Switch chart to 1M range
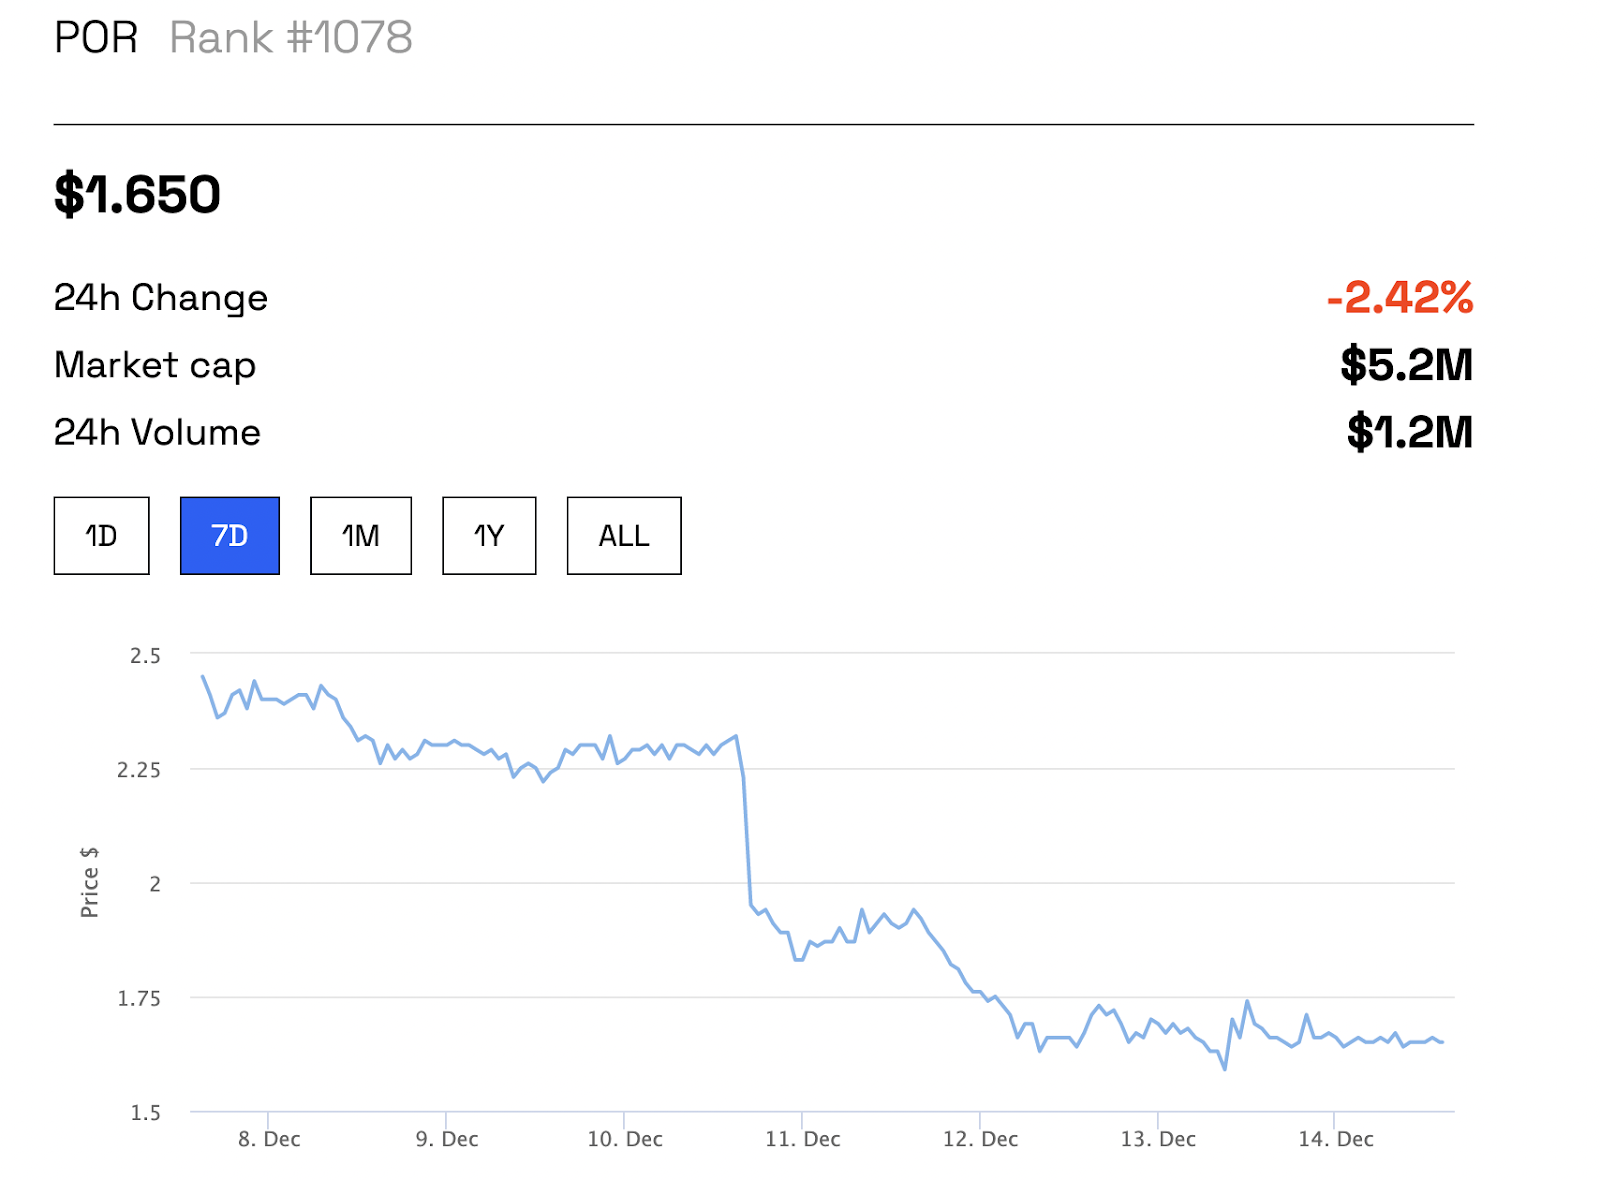The width and height of the screenshot is (1600, 1180). tap(361, 536)
